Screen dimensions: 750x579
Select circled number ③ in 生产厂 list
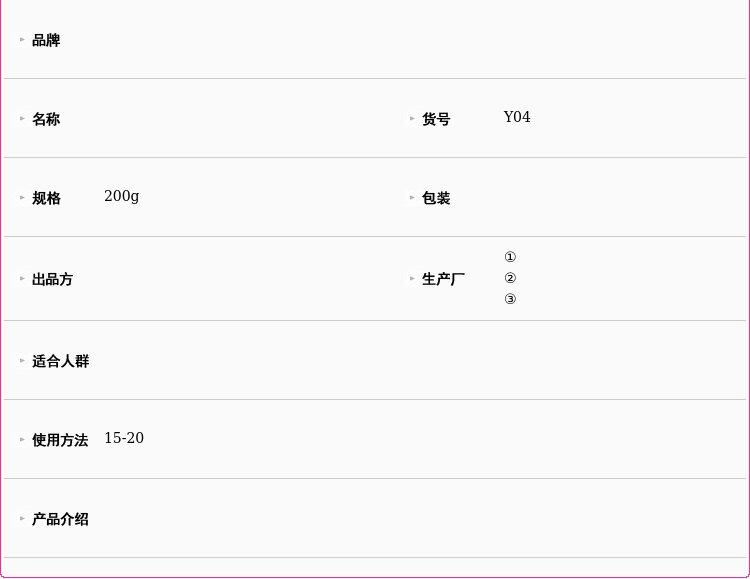tap(510, 299)
